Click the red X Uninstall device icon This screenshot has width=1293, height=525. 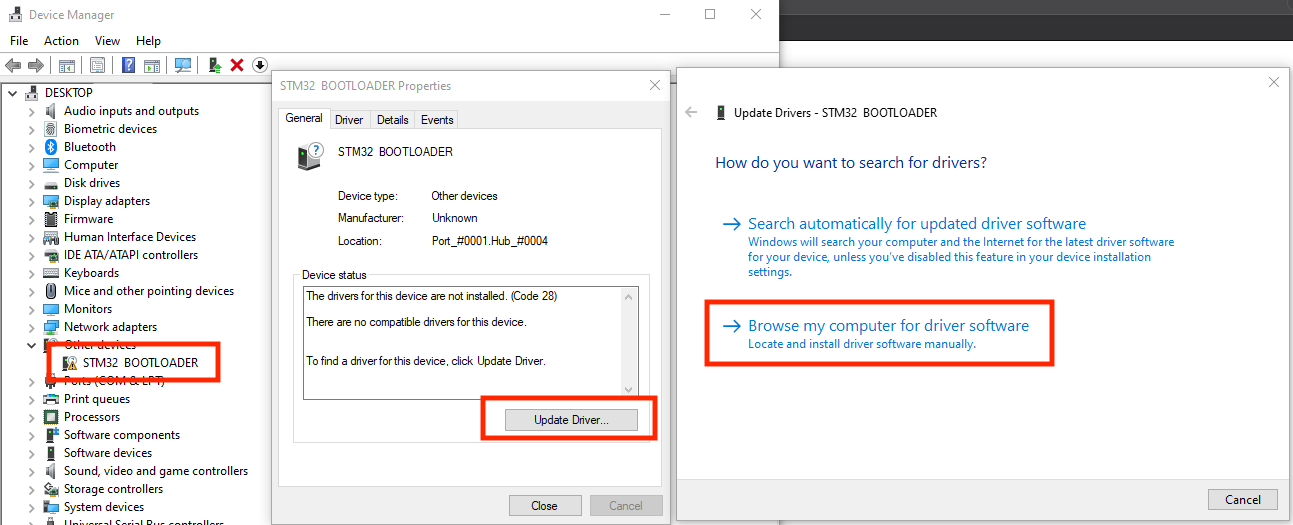[x=237, y=65]
